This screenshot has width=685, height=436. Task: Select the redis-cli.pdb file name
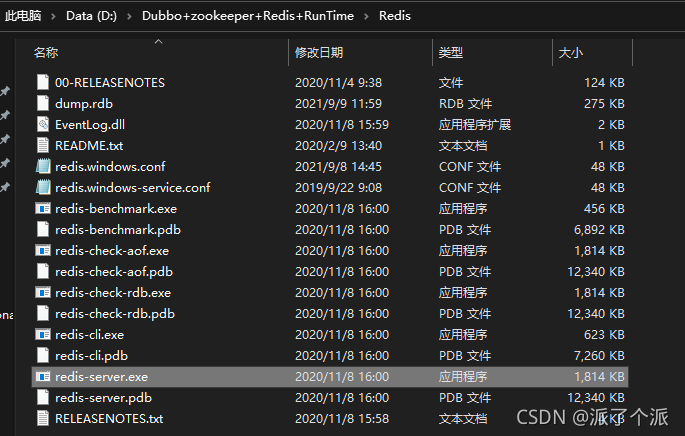91,355
